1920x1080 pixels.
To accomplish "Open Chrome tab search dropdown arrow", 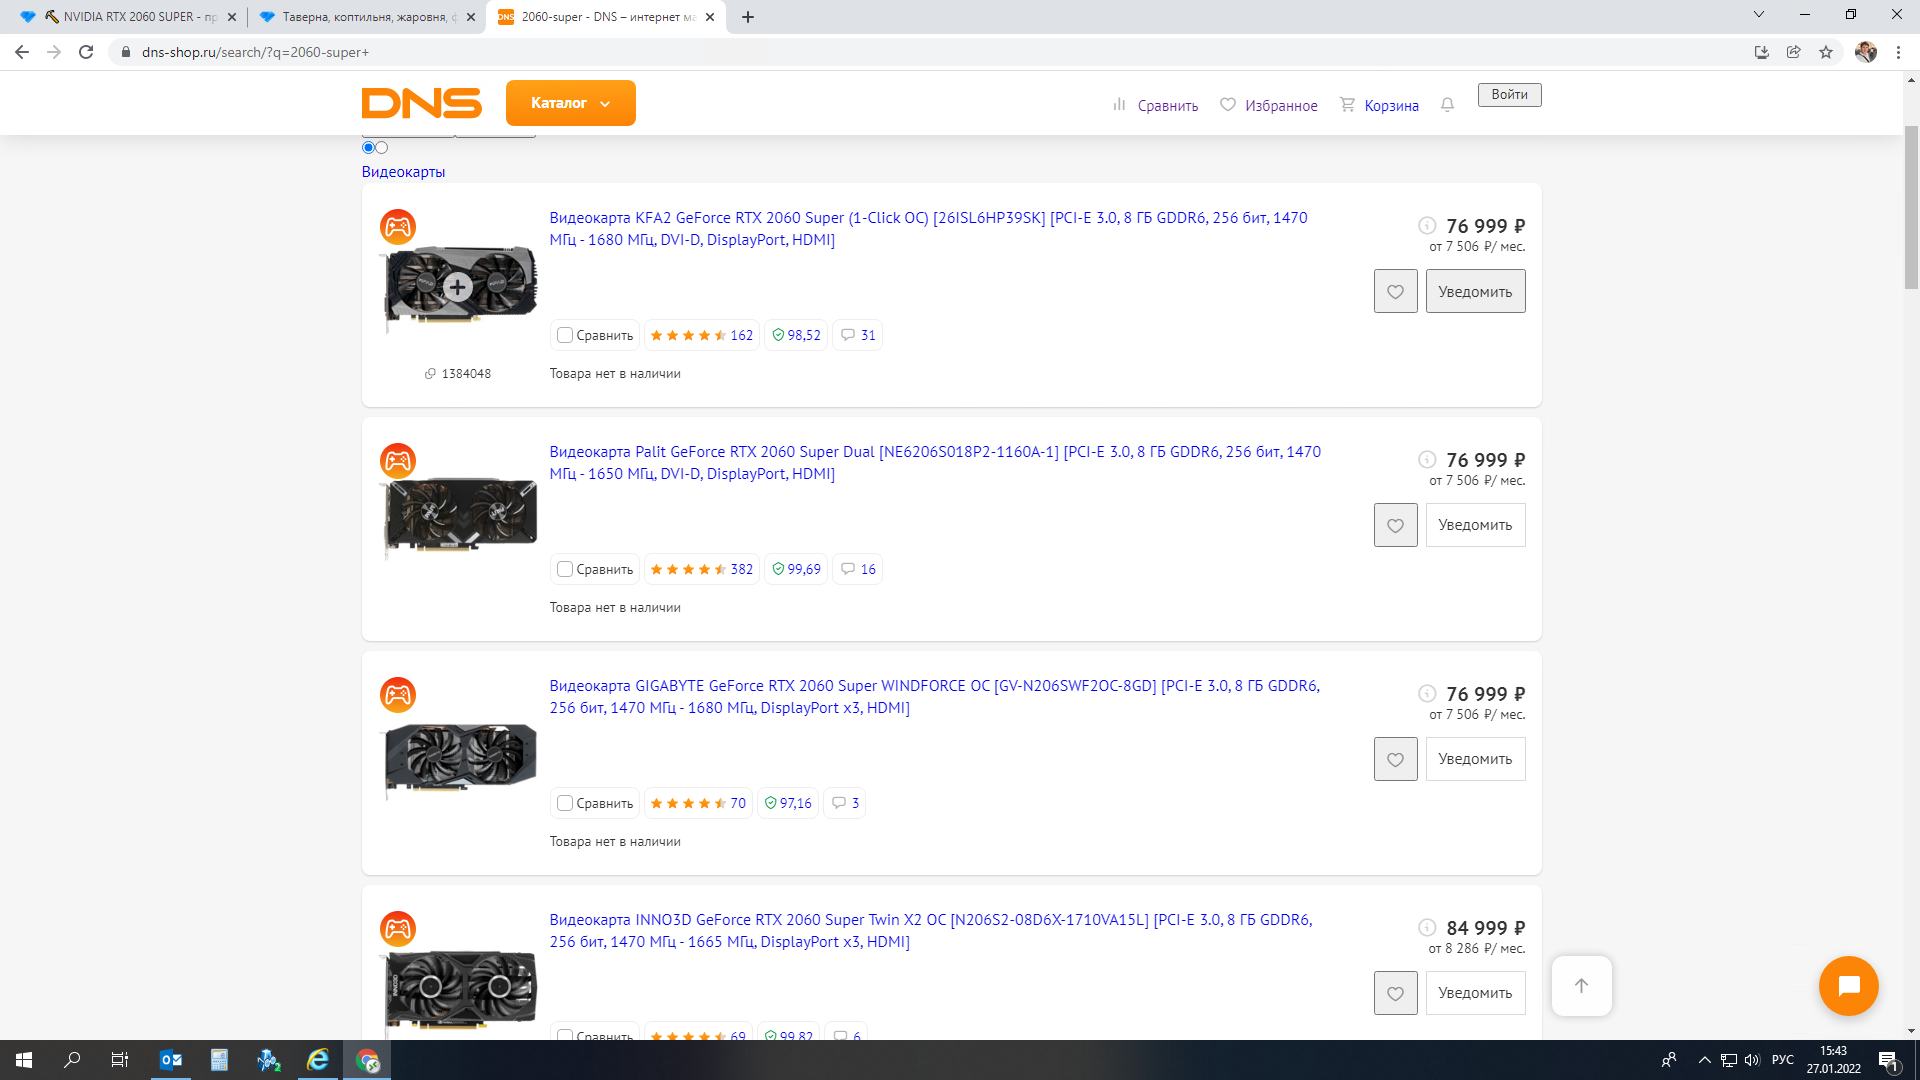I will pyautogui.click(x=1758, y=15).
